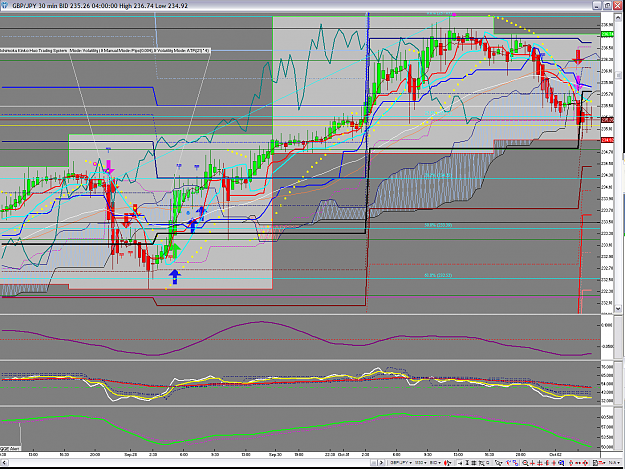Open the GBP/JPY symbol dropdown in the toolbar
The width and height of the screenshot is (625, 469).
[x=401, y=463]
